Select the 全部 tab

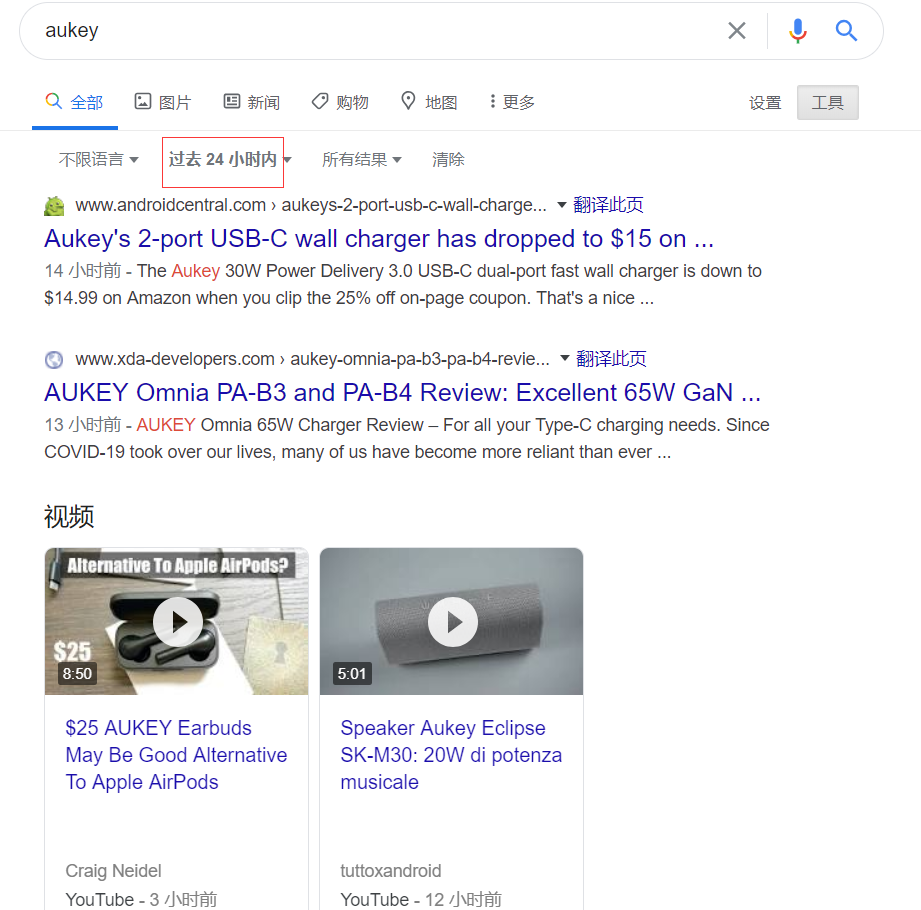point(75,102)
